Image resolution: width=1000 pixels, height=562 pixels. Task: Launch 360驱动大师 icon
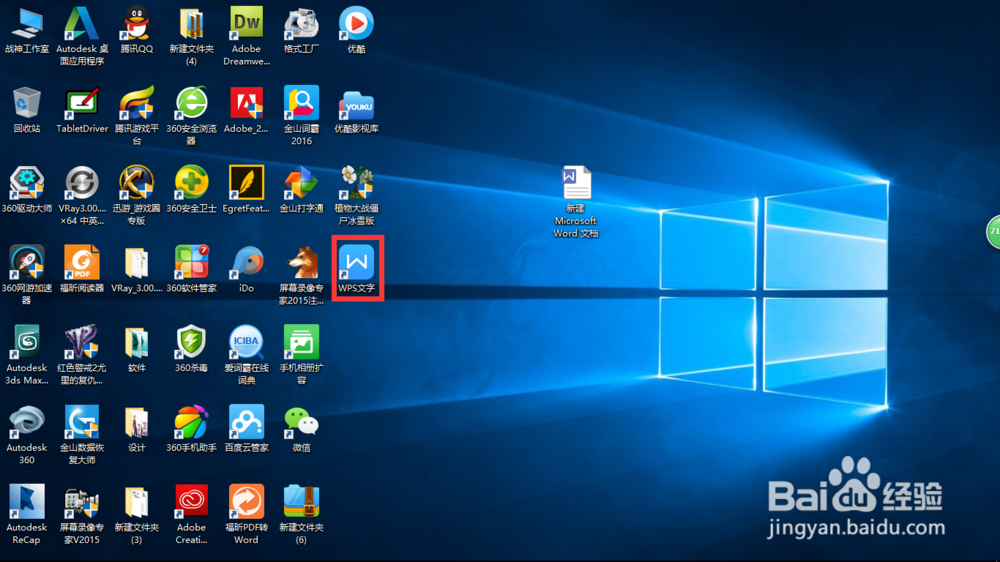[x=27, y=184]
